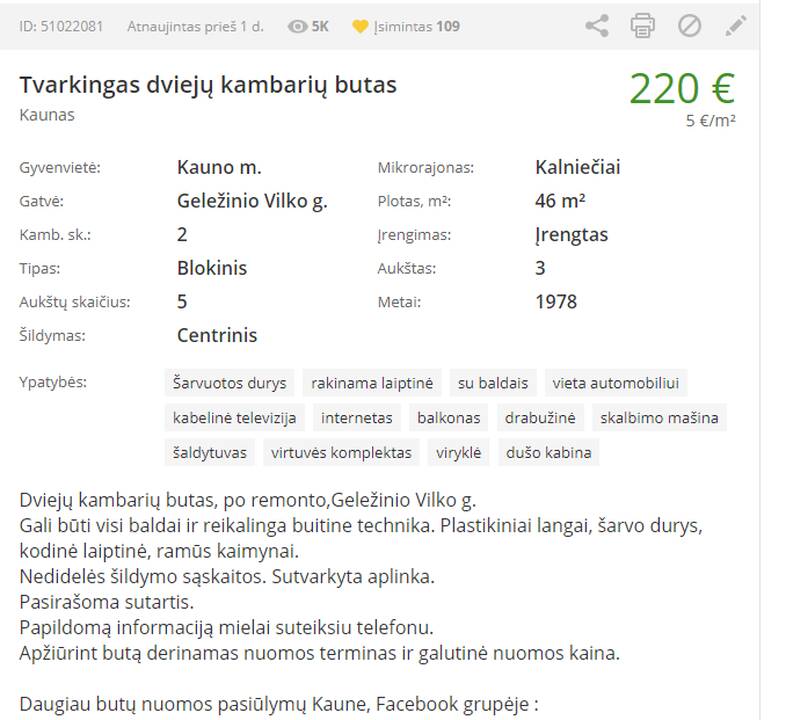Click the 'virtuvės komplektas' tag
This screenshot has width=786, height=720.
pos(341,453)
